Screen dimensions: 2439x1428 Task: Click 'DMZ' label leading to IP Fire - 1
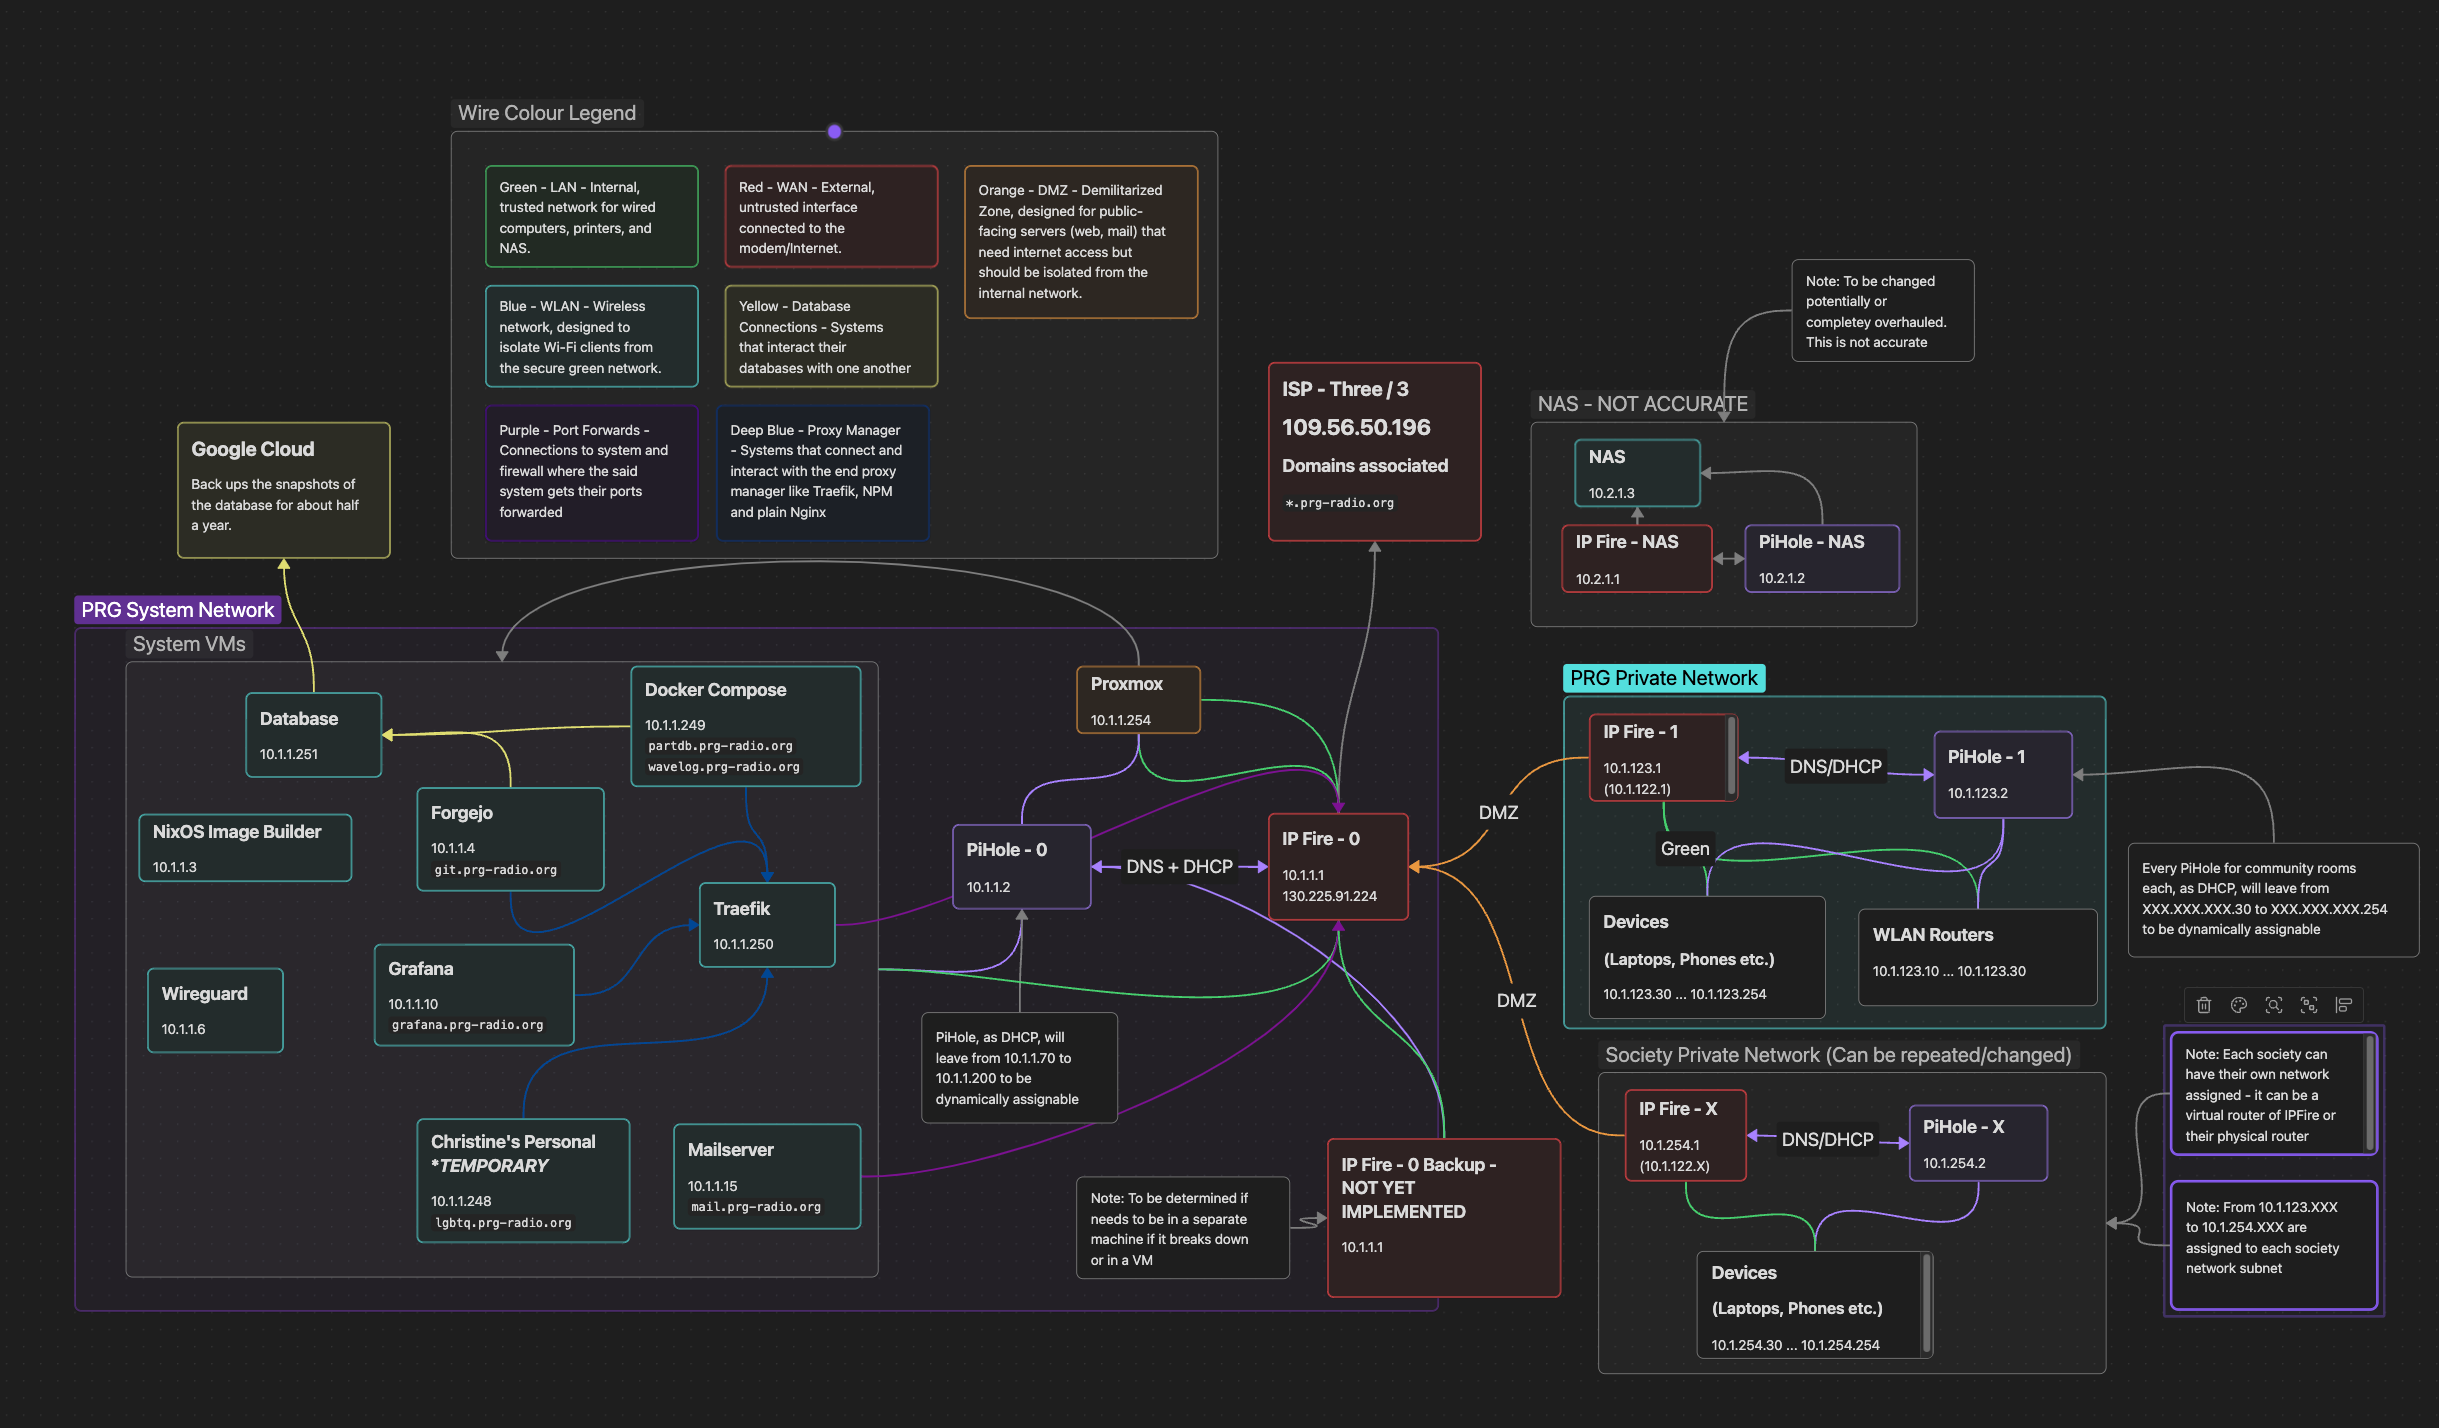[1498, 813]
